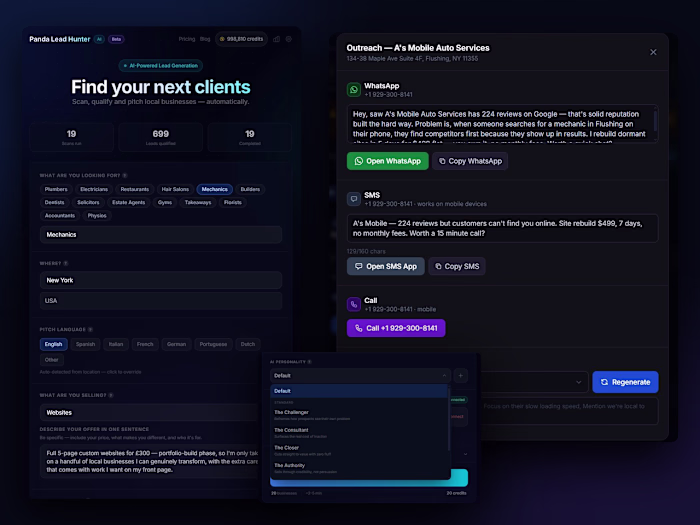The height and width of the screenshot is (525, 700).
Task: Select The Challenger personality option
Action: 359,415
